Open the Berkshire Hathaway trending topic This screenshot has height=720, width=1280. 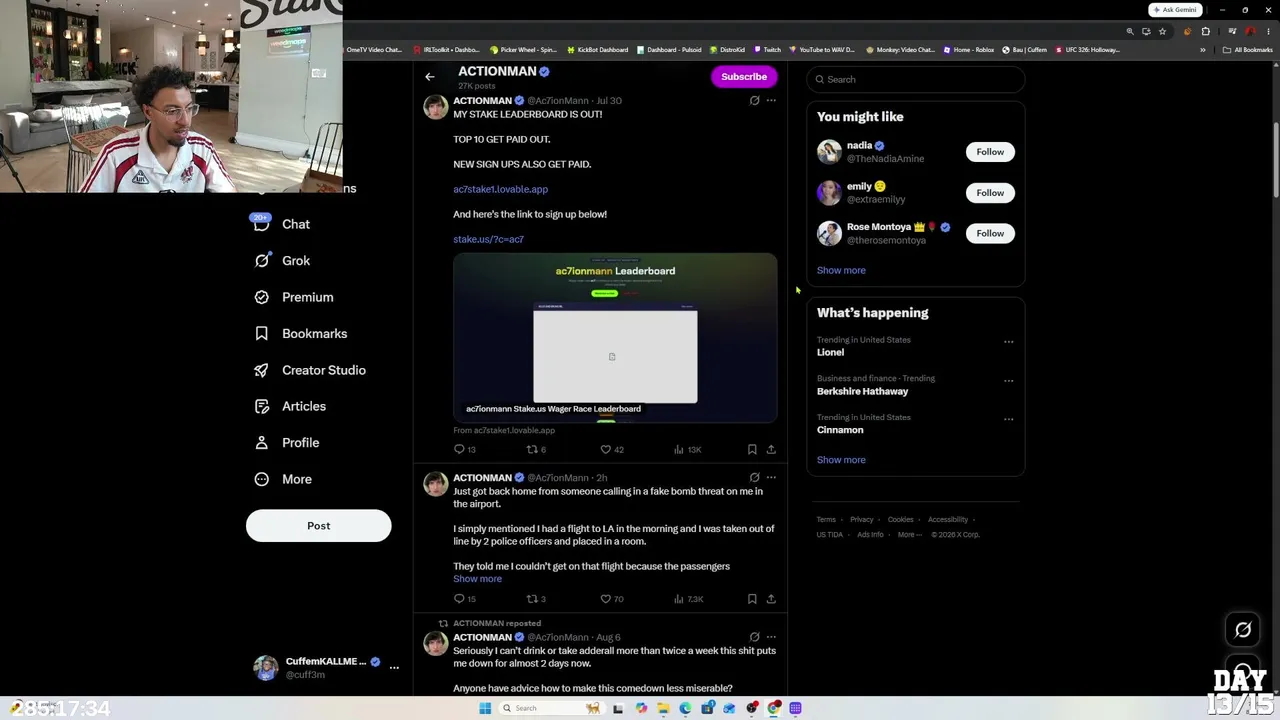(x=862, y=391)
